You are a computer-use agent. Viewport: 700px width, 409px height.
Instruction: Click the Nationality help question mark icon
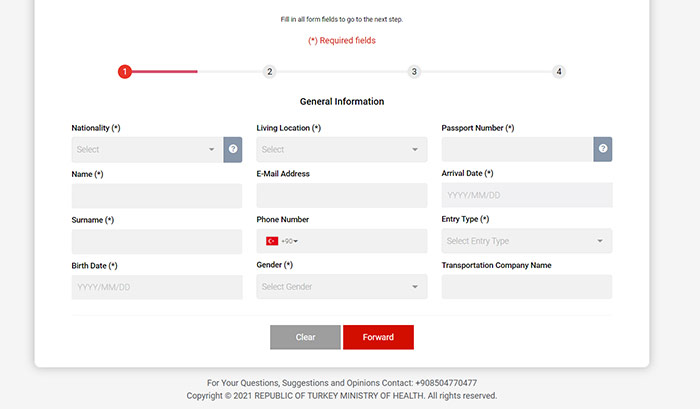click(x=233, y=149)
